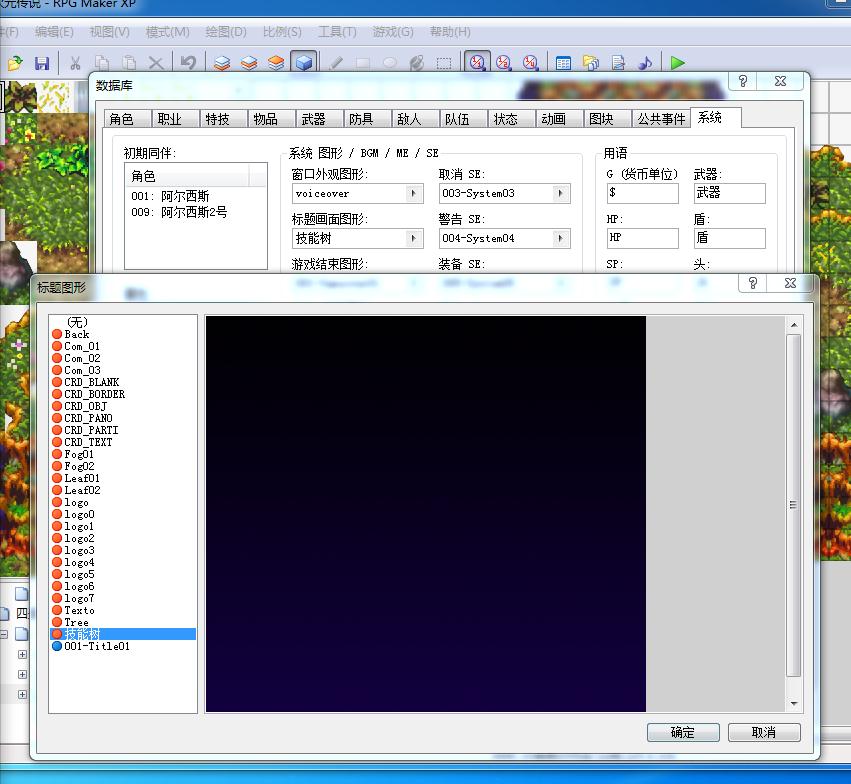
Task: Start playtest with the green play icon
Action: 677,63
